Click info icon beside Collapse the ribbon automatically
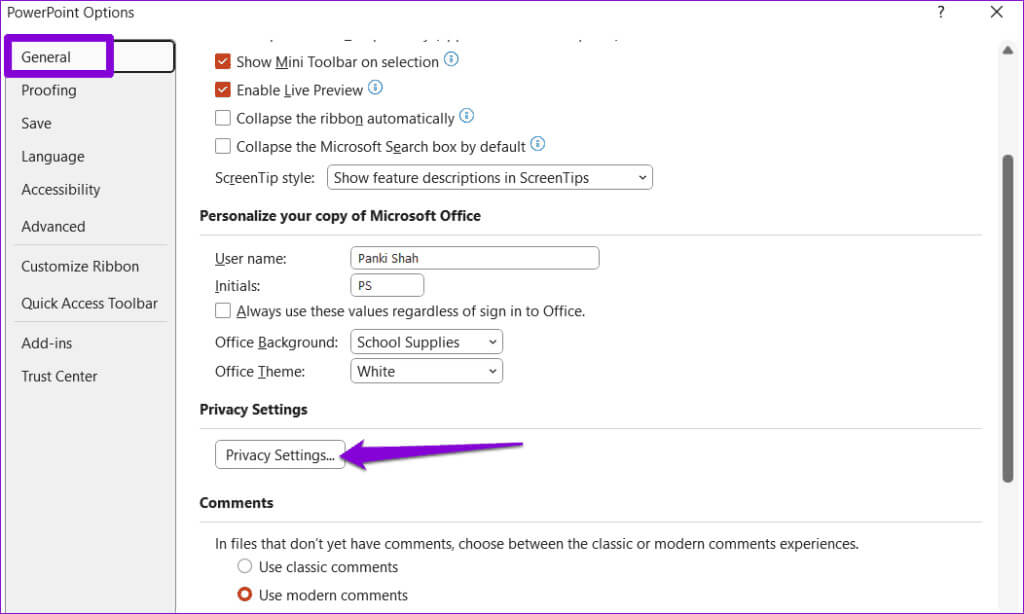The height and width of the screenshot is (614, 1024). click(x=466, y=117)
